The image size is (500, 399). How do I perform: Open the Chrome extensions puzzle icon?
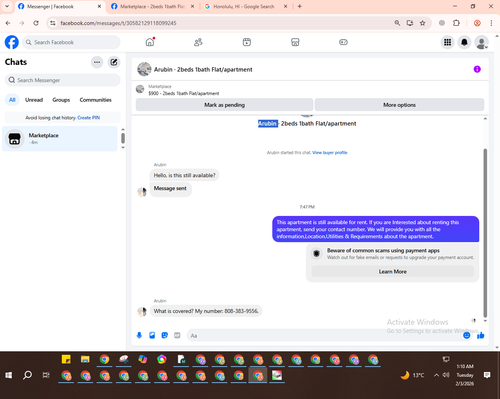pos(456,23)
